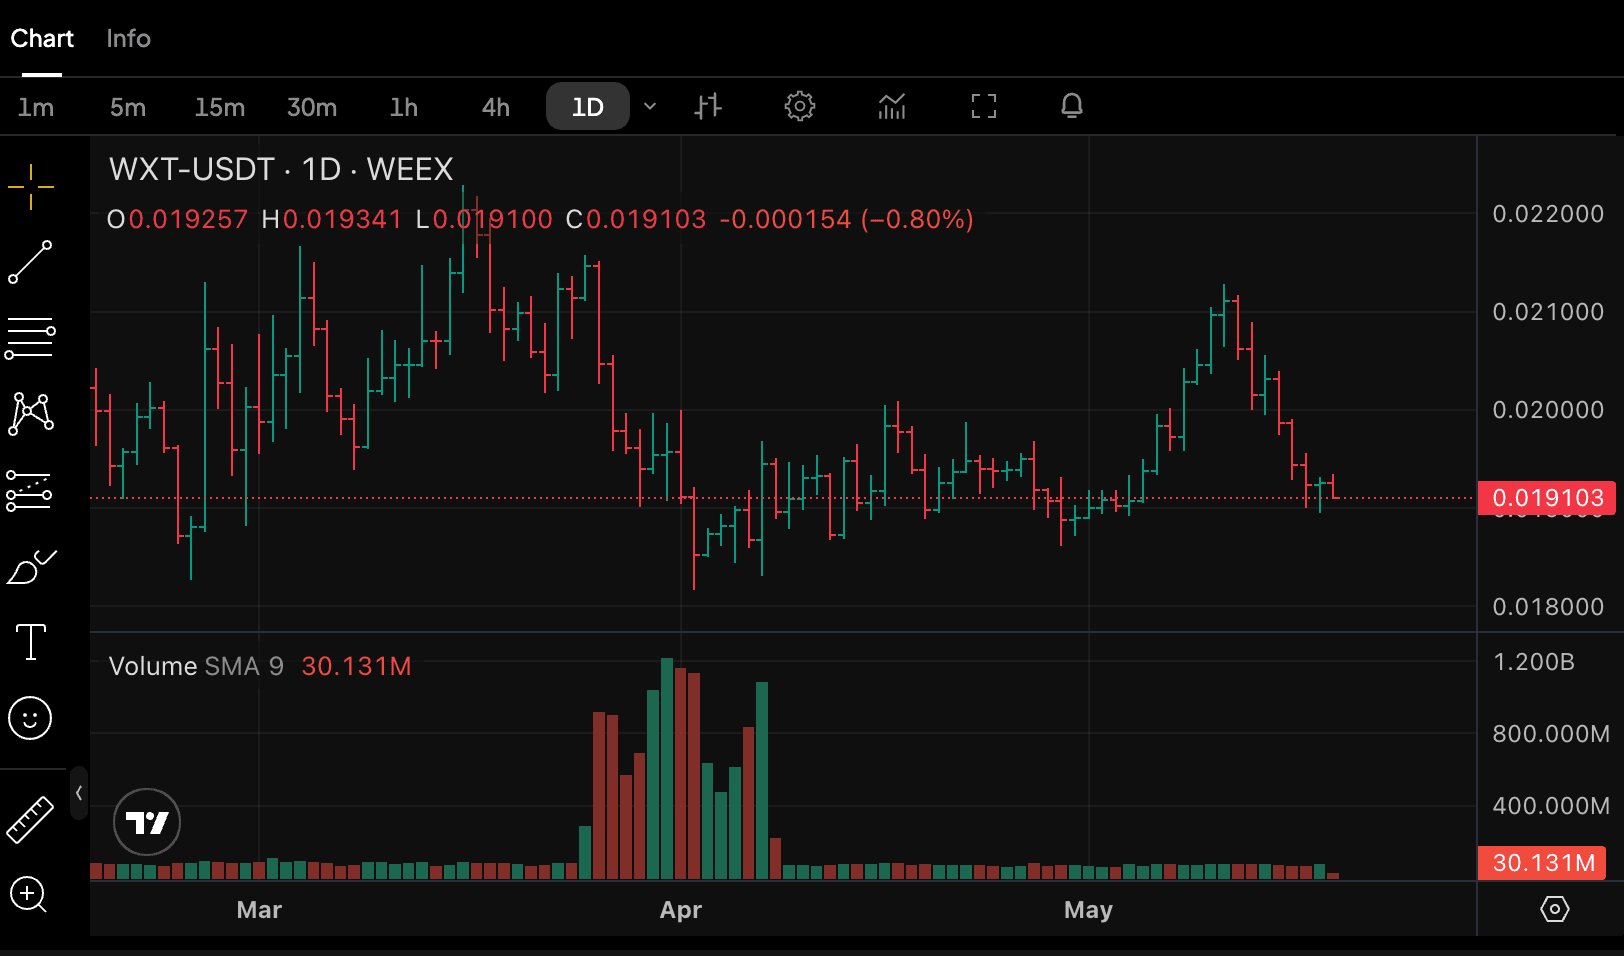Click the 0.022000 price scale label
The height and width of the screenshot is (956, 1624).
(x=1548, y=214)
